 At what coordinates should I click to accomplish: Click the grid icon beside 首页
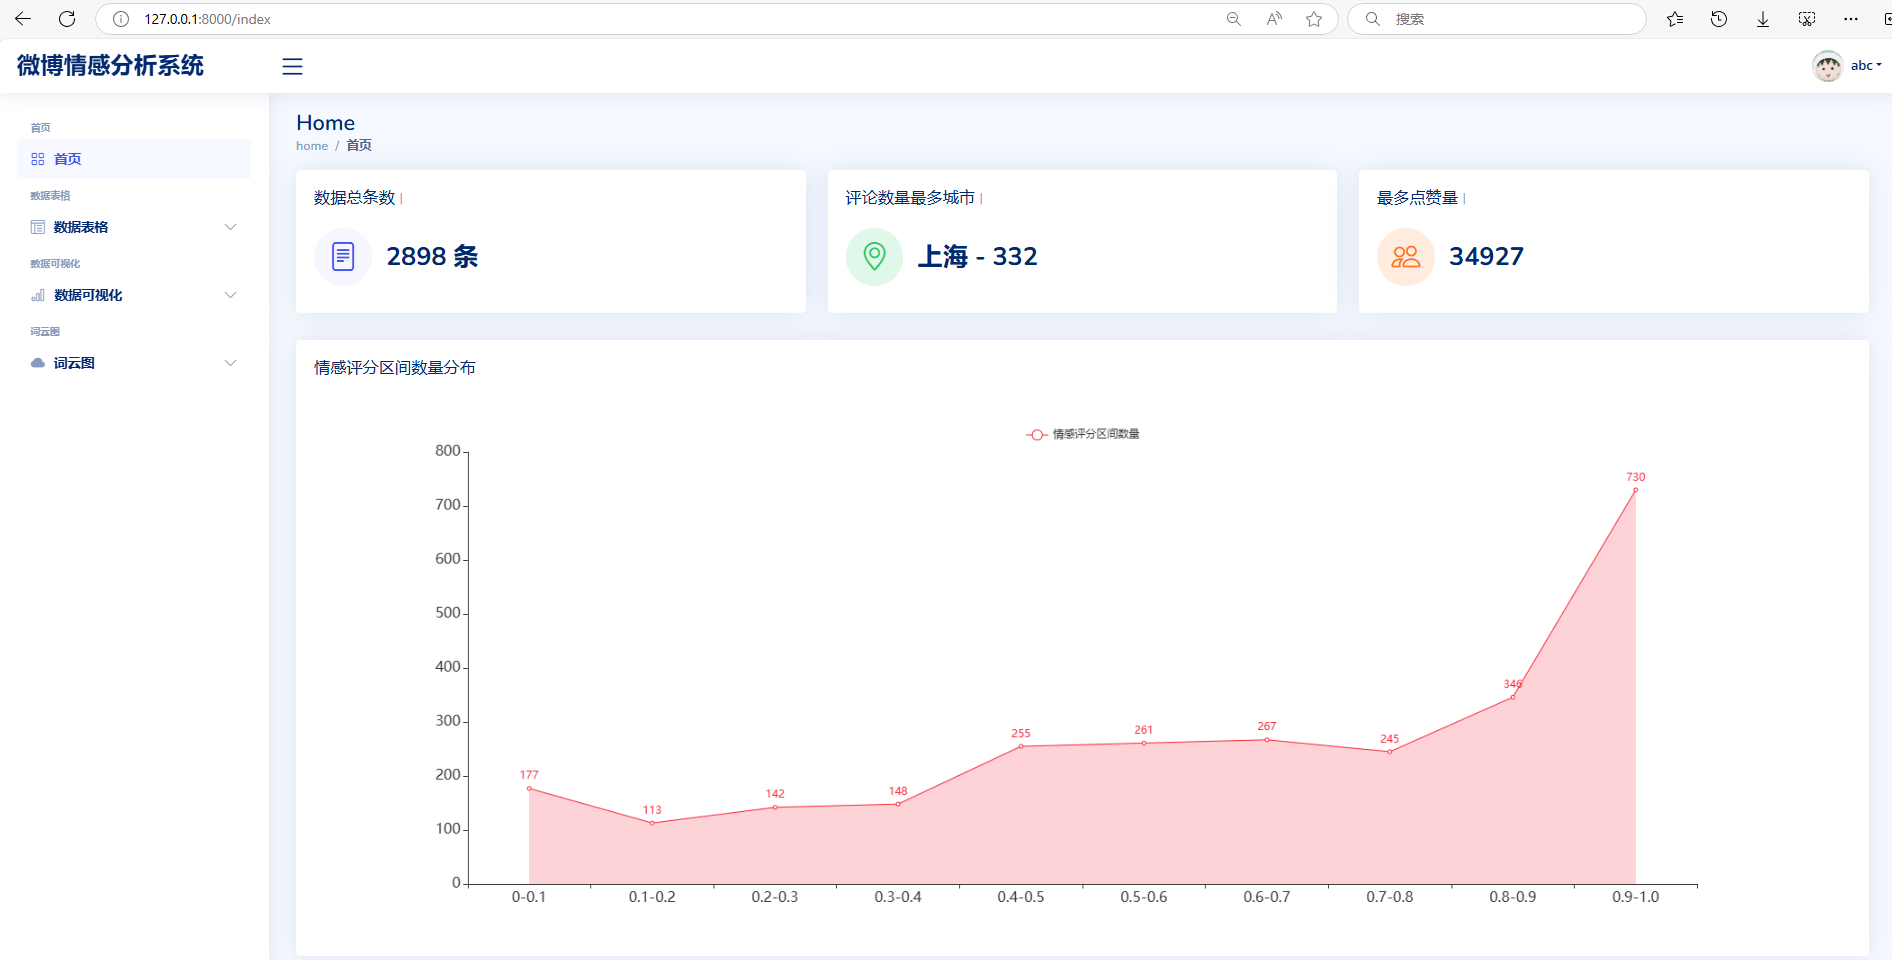coord(38,159)
